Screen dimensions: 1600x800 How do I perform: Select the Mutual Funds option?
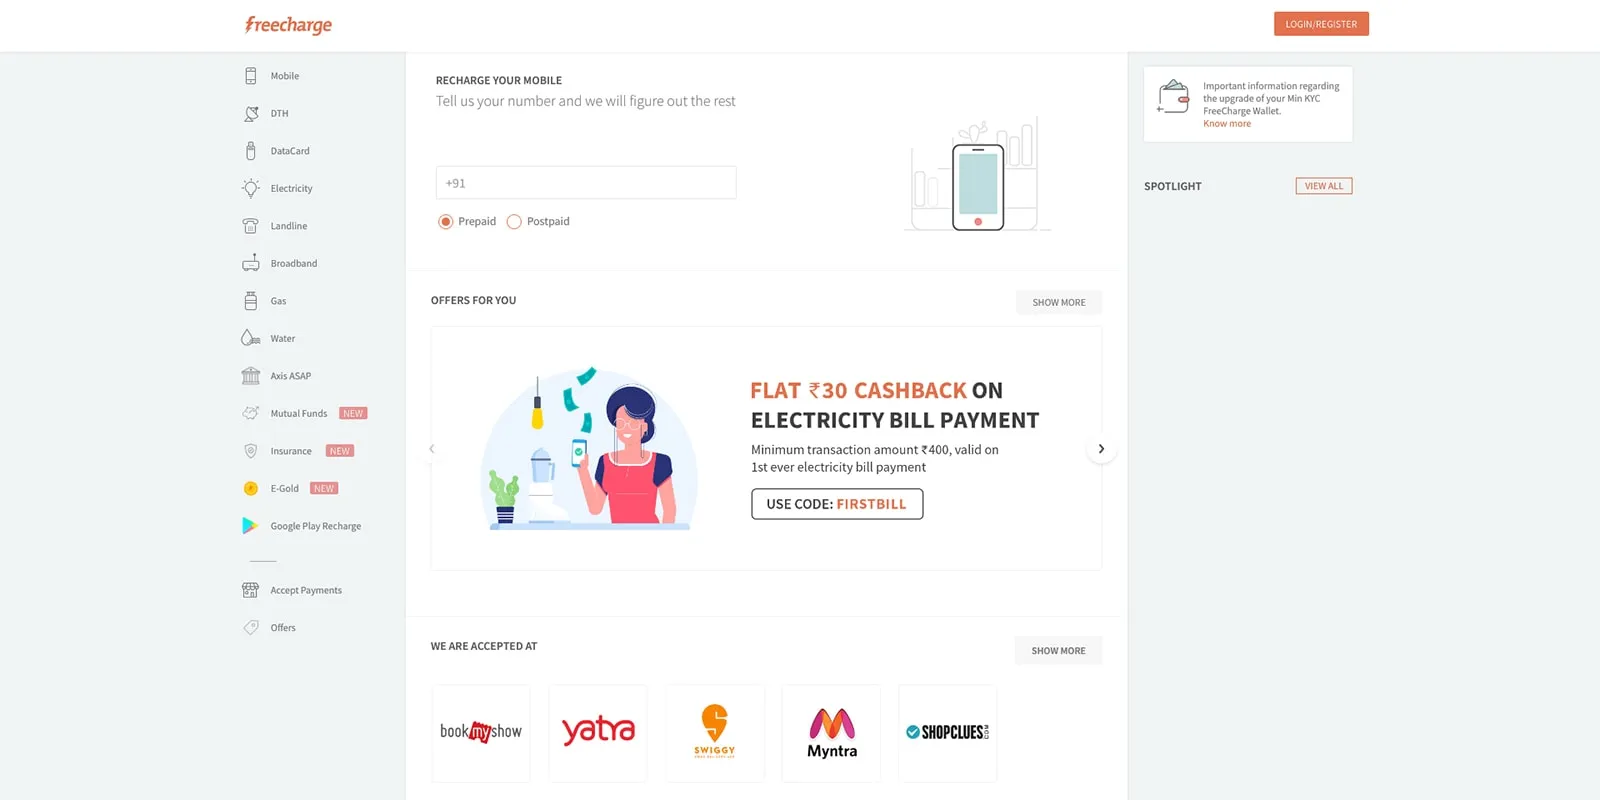pos(298,413)
